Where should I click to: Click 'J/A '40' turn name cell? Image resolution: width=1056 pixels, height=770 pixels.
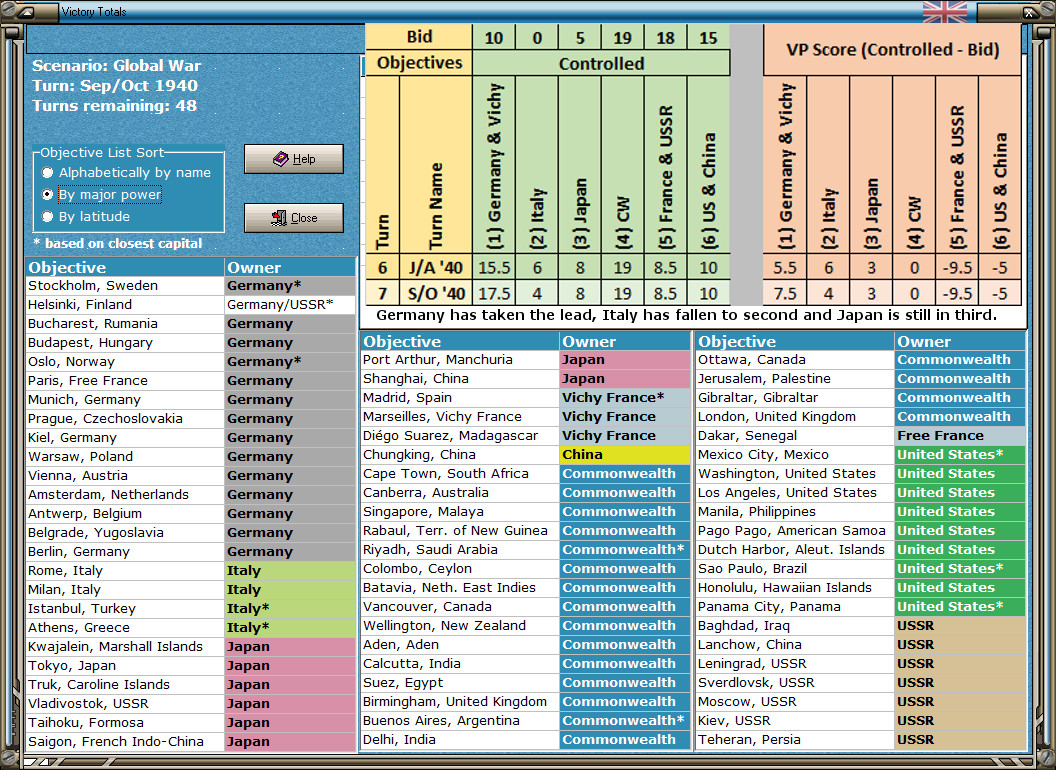(x=436, y=267)
